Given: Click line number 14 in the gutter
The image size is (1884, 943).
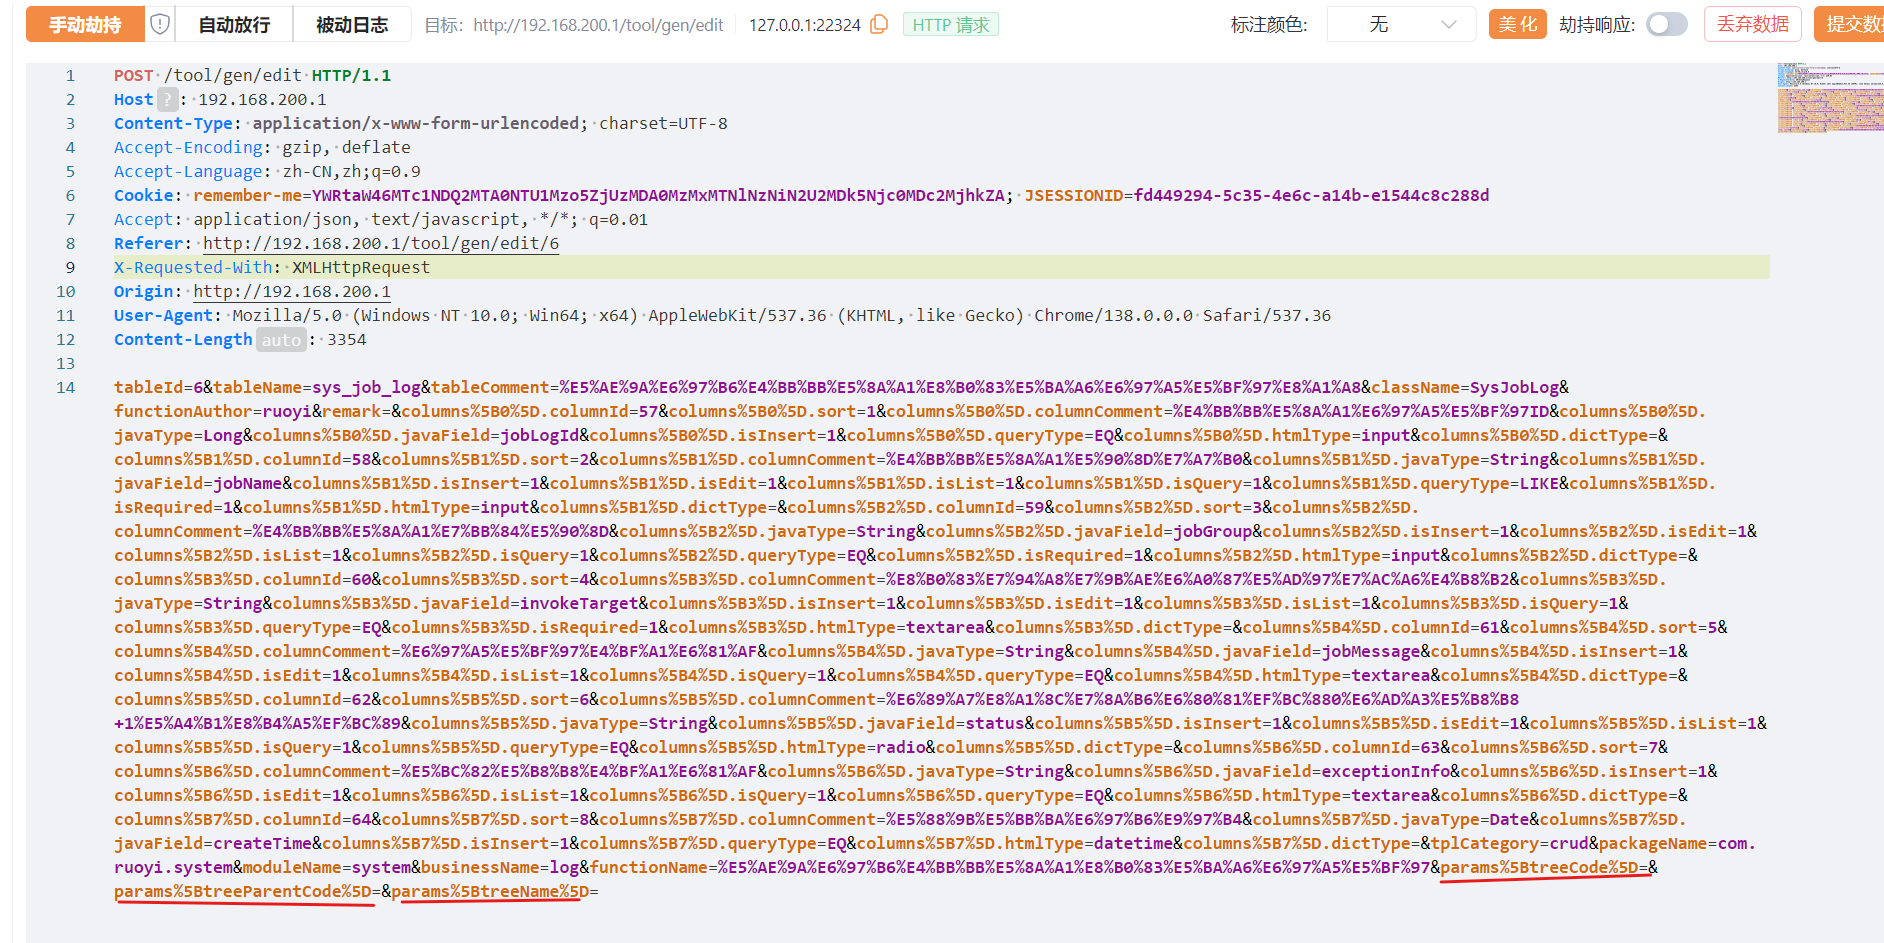Looking at the screenshot, I should tap(66, 388).
